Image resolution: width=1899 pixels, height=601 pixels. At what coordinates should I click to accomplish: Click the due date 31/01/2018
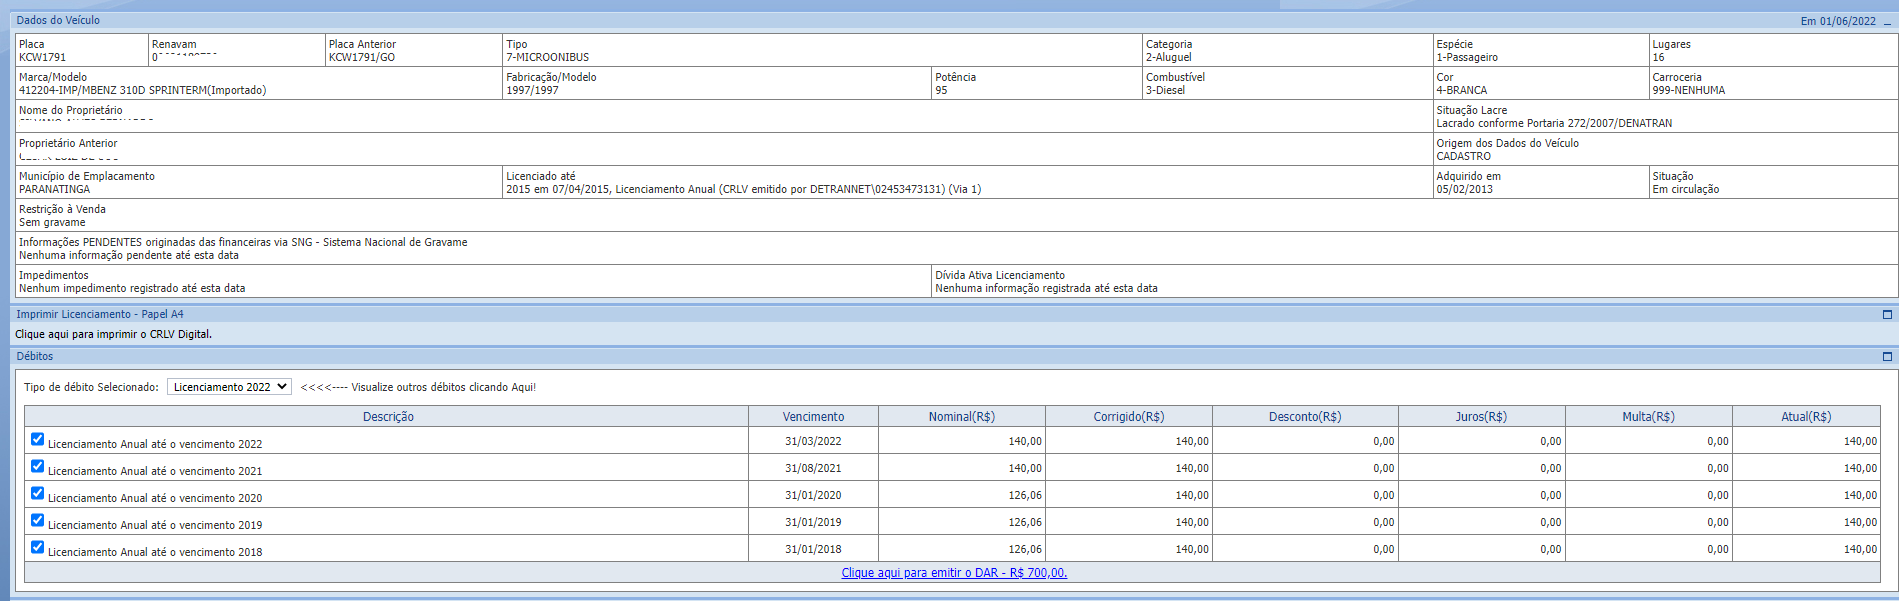813,549
